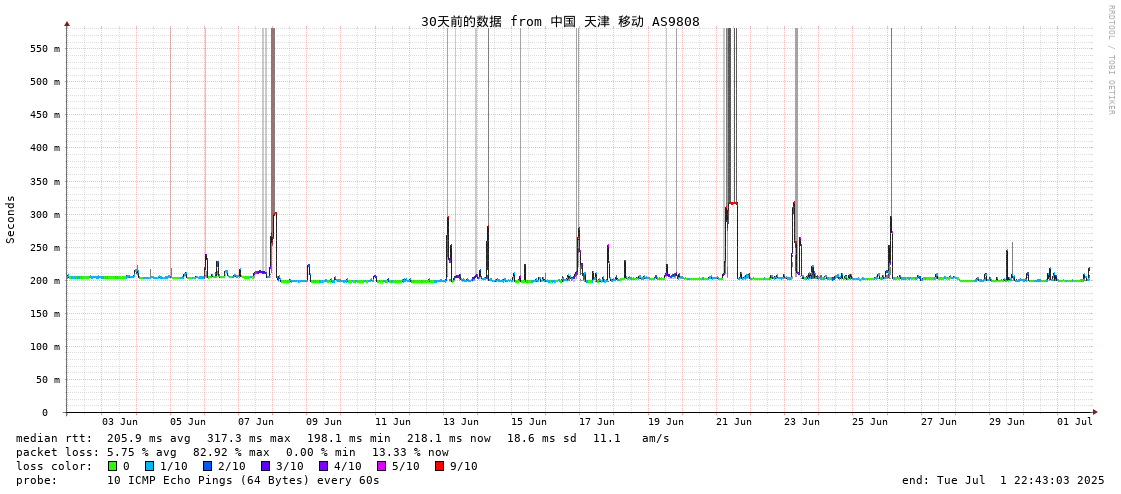The width and height of the screenshot is (1121, 494).
Task: Click the 25 Jun date label
Action: (871, 422)
